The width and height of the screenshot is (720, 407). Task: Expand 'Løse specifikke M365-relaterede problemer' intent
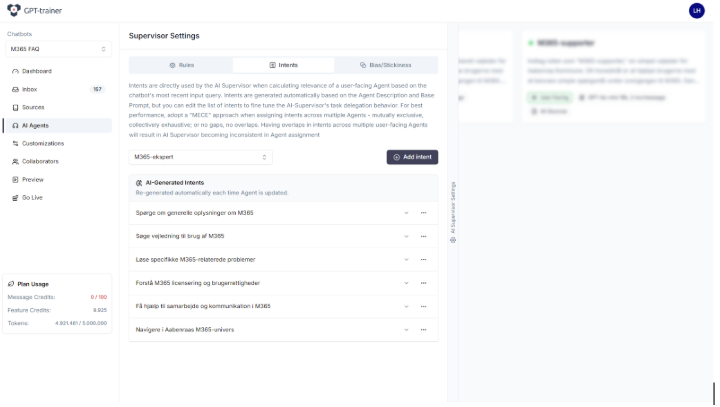click(x=406, y=260)
